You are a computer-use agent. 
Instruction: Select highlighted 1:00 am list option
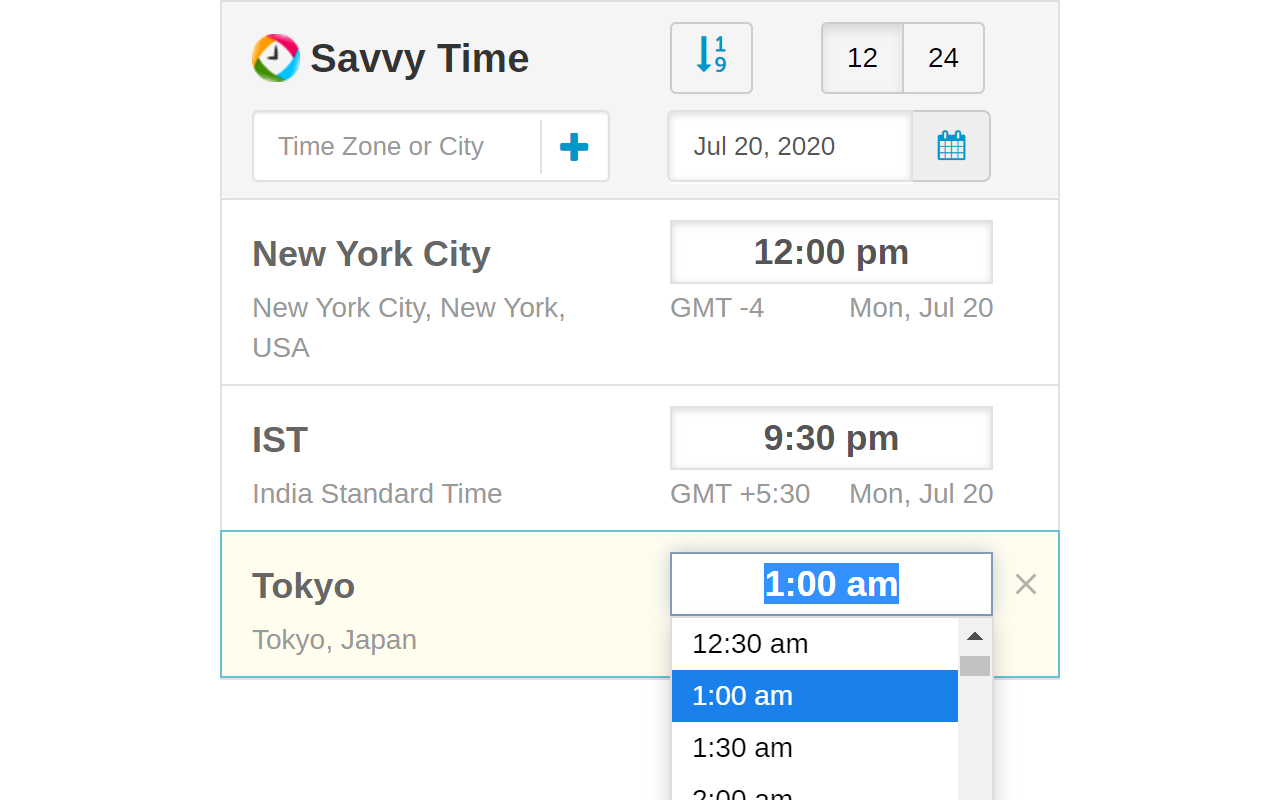[742, 696]
